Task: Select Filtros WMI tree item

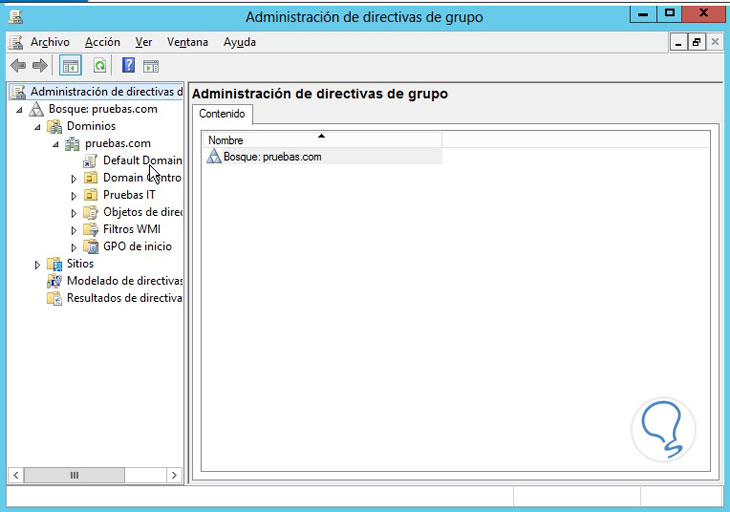Action: click(x=132, y=229)
